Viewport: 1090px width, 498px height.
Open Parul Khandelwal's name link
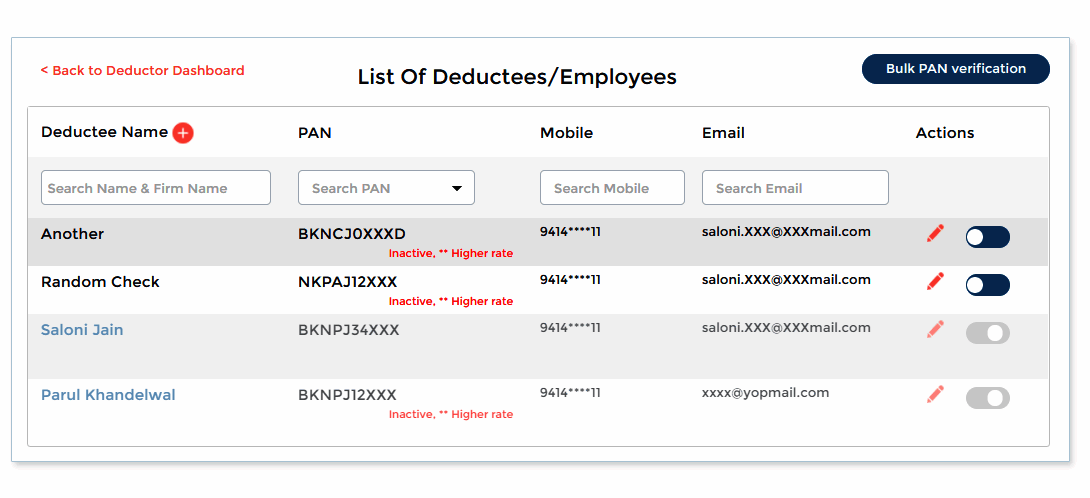coord(108,395)
